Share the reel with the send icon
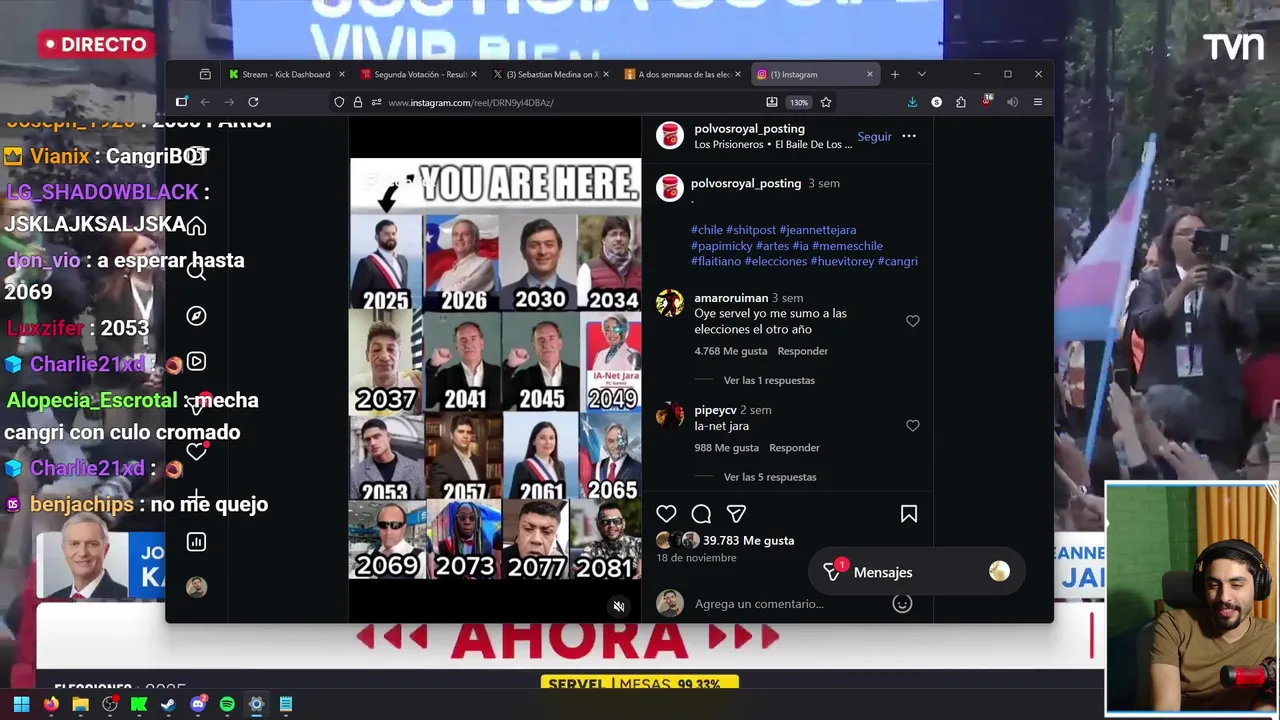This screenshot has width=1280, height=720. [x=736, y=514]
